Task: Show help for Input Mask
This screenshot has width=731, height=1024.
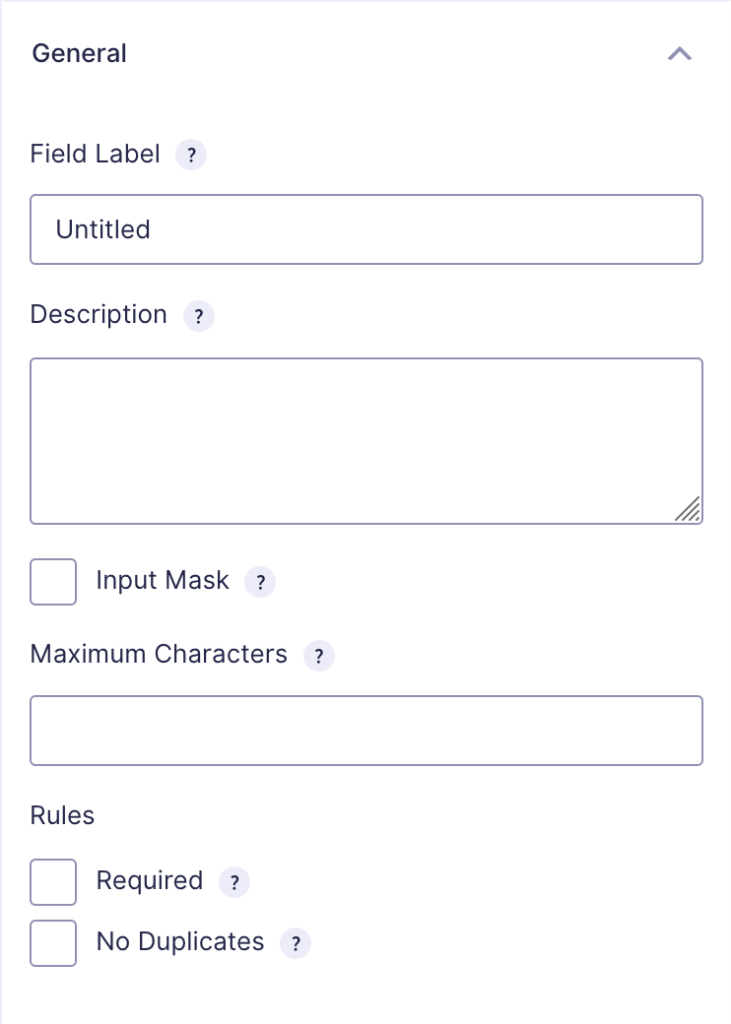Action: point(260,581)
